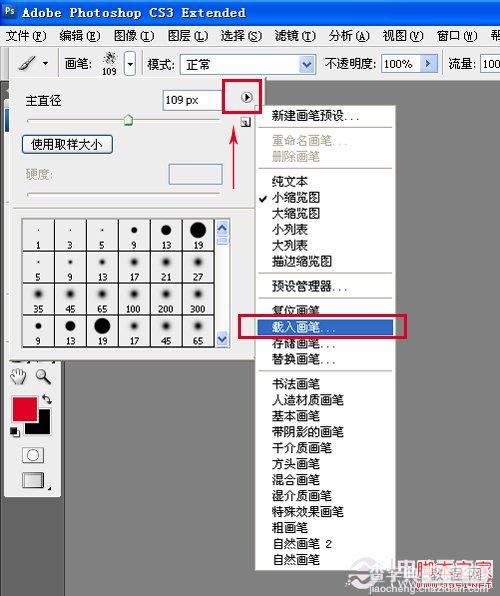This screenshot has height=596, width=500.
Task: Open the 分析(A) menu
Action: point(349,36)
